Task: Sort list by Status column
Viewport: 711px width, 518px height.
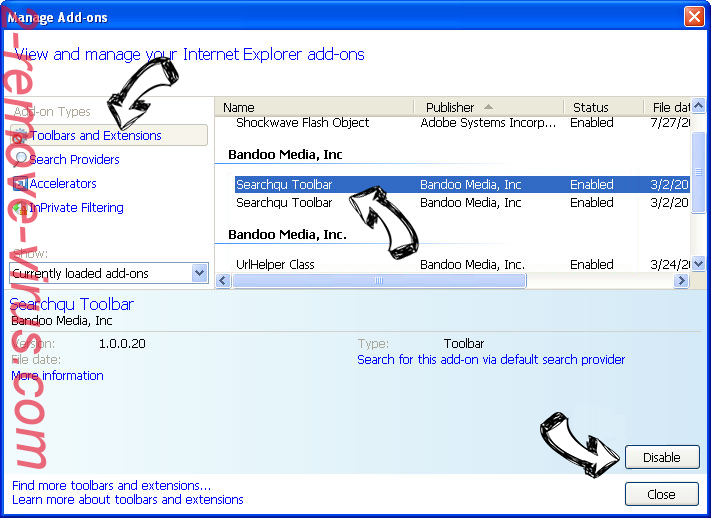Action: pyautogui.click(x=604, y=108)
